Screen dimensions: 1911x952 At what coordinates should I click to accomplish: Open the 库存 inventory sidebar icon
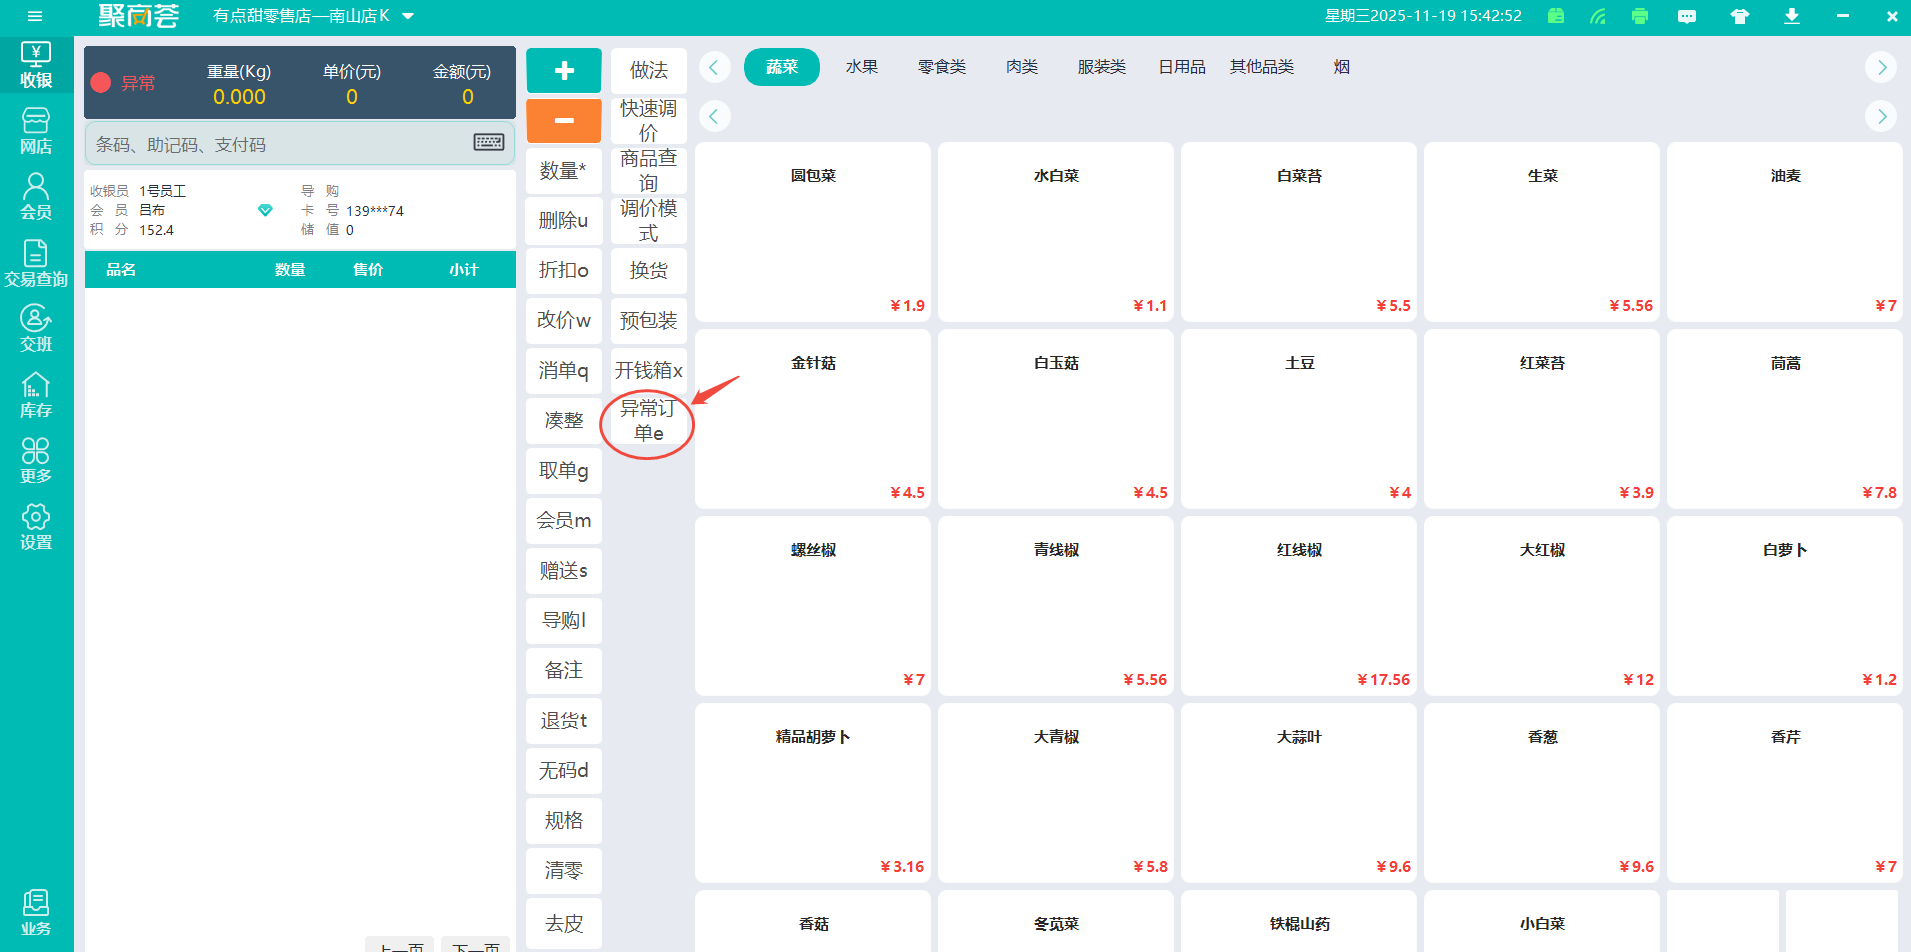point(36,396)
